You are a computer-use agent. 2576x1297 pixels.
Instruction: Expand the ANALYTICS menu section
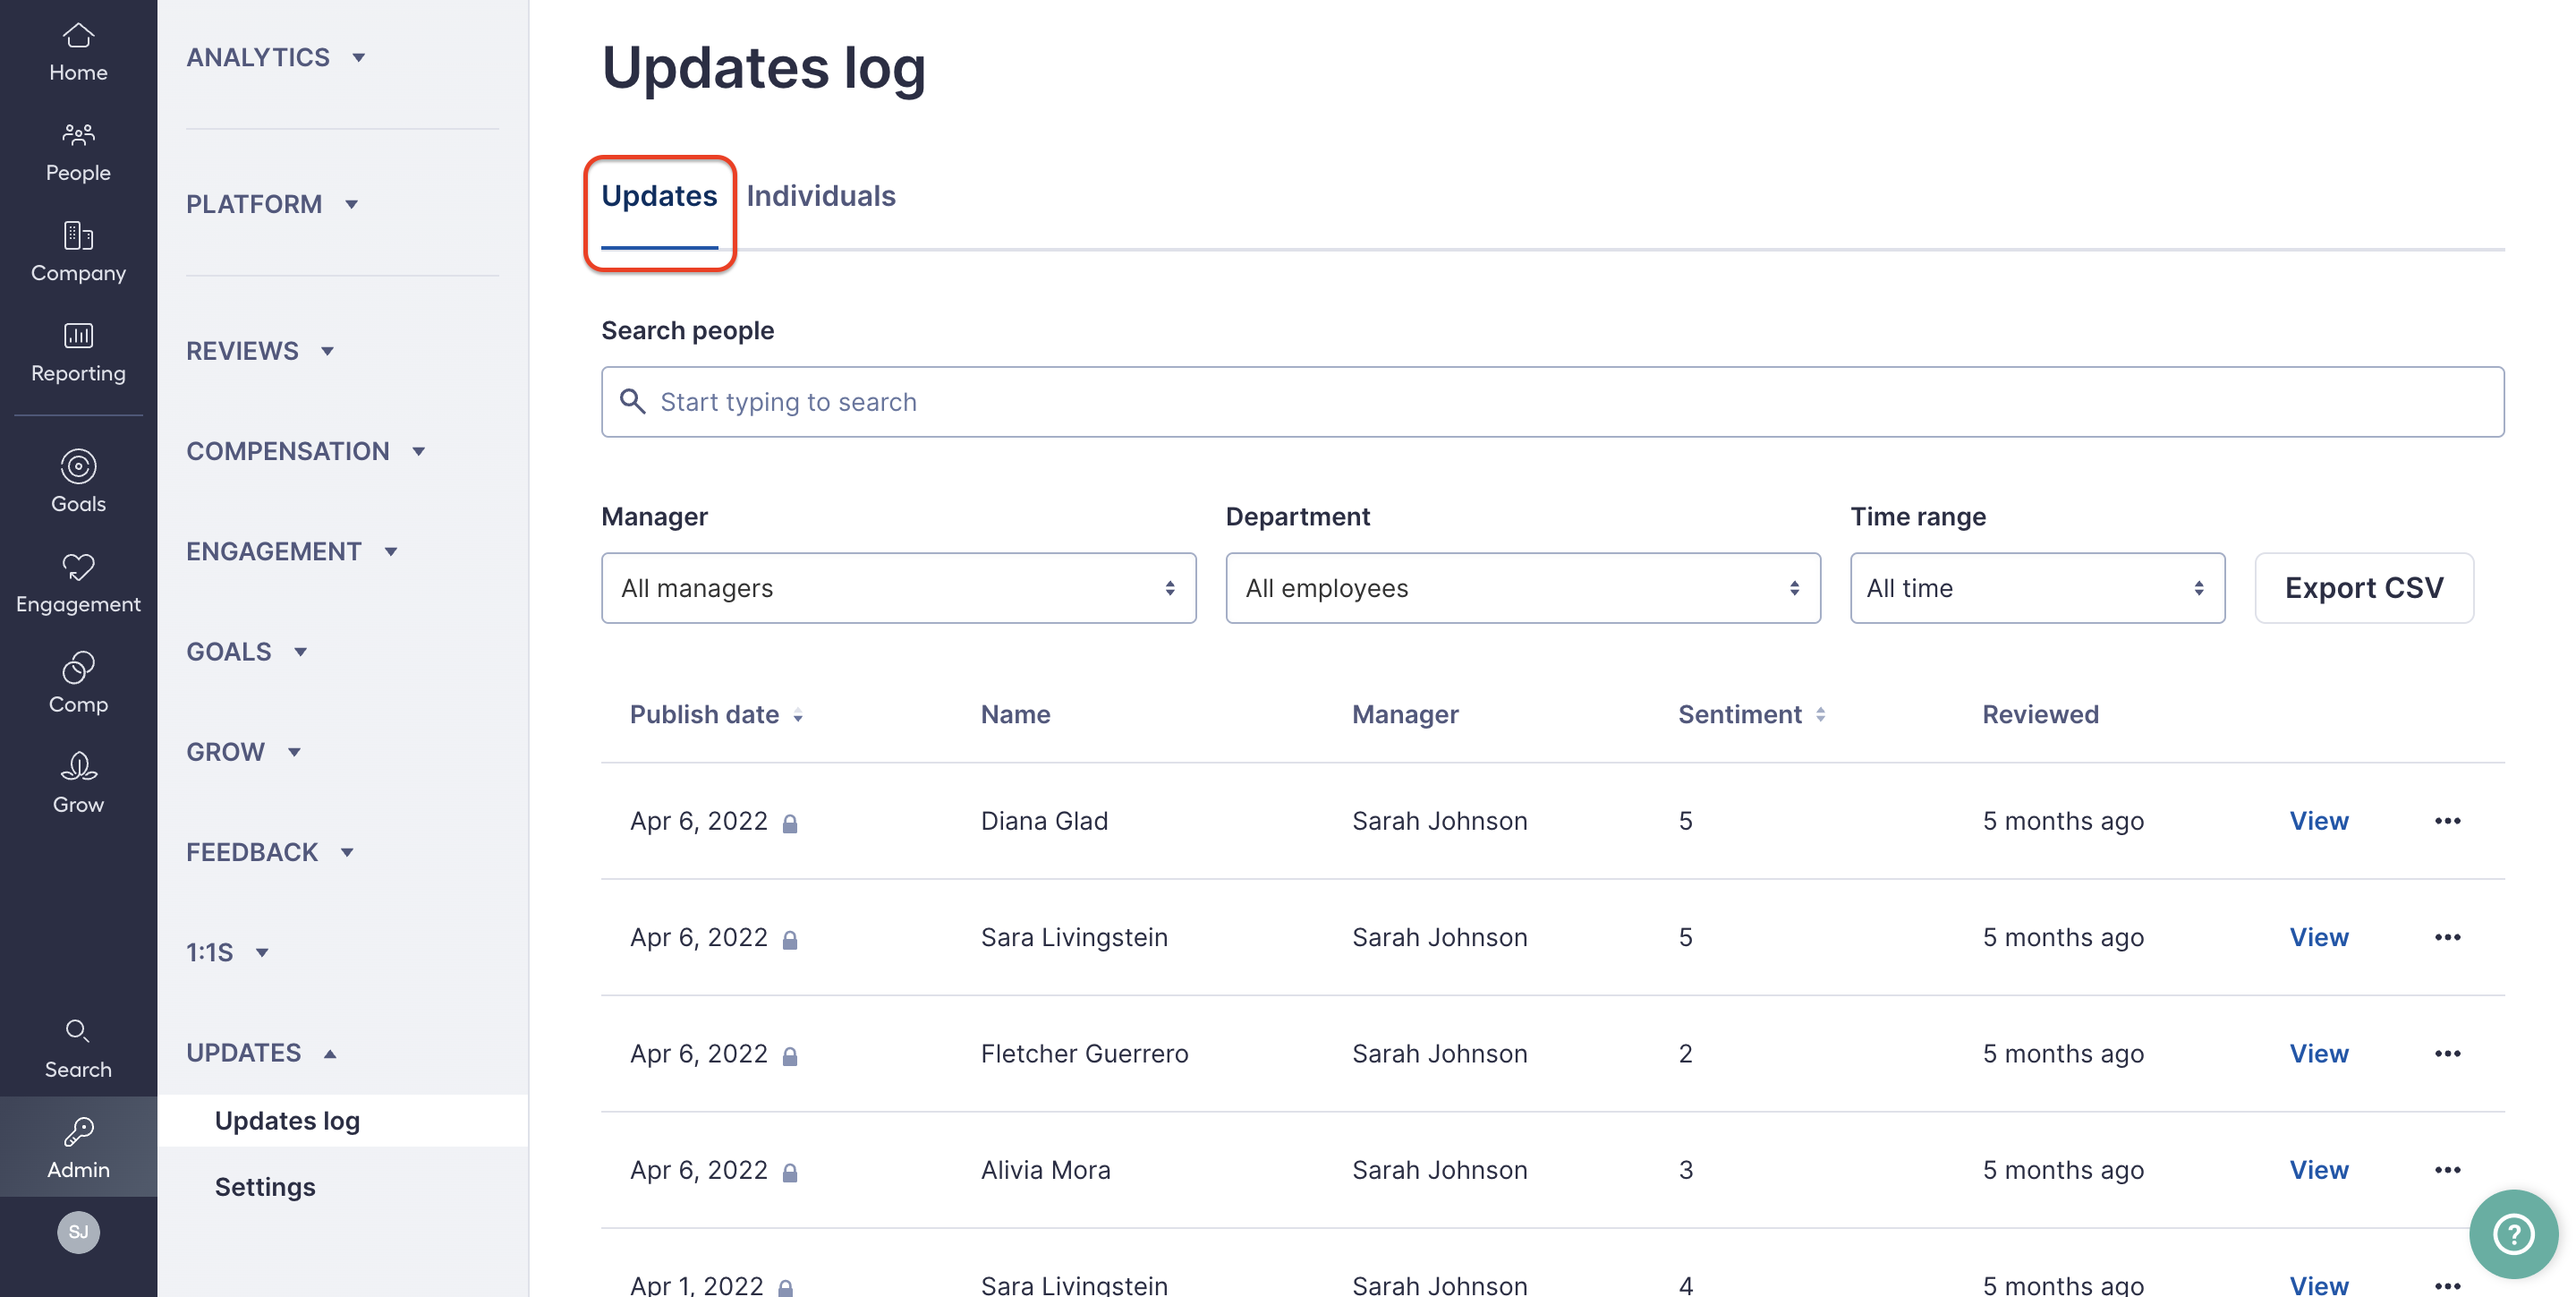(x=277, y=58)
